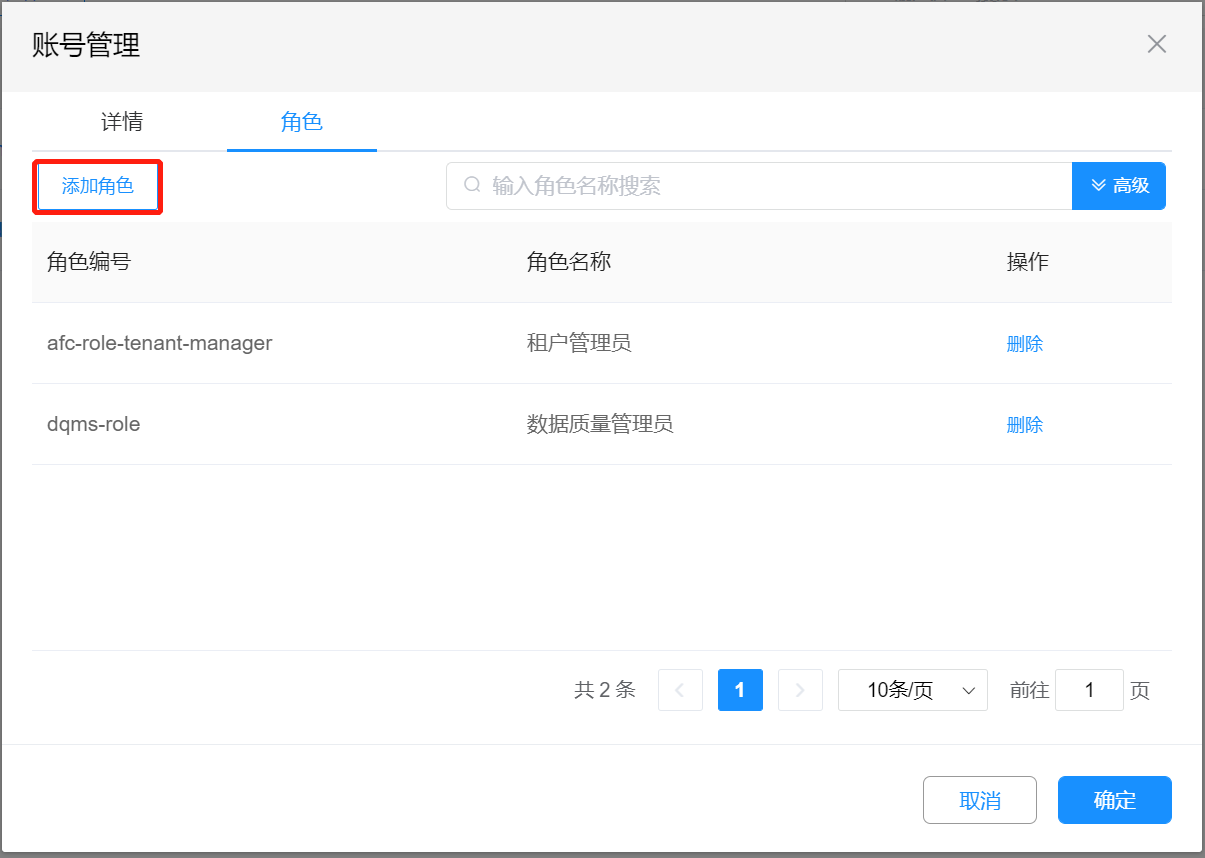Viewport: 1205px width, 858px height.
Task: Switch to the 详情 tab
Action: click(x=122, y=122)
